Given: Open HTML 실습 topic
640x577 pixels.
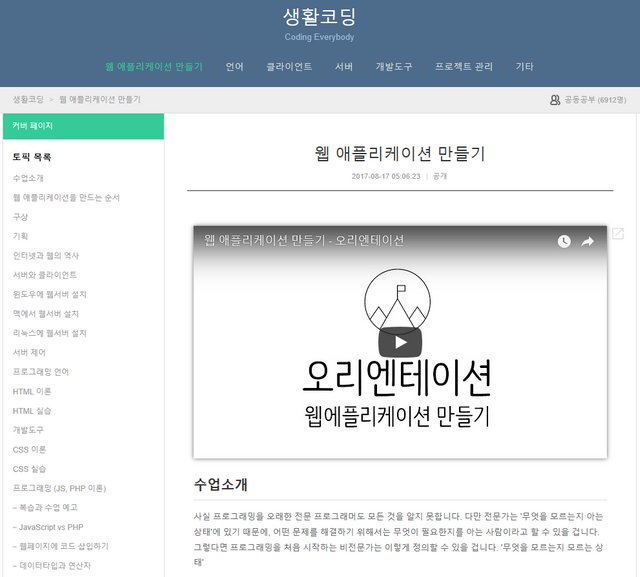Looking at the screenshot, I should point(32,411).
